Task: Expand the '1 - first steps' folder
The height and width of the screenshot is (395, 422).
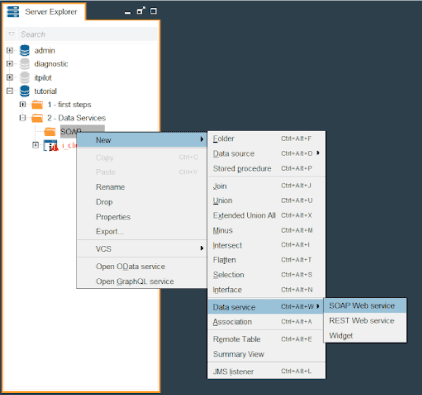Action: (22, 104)
